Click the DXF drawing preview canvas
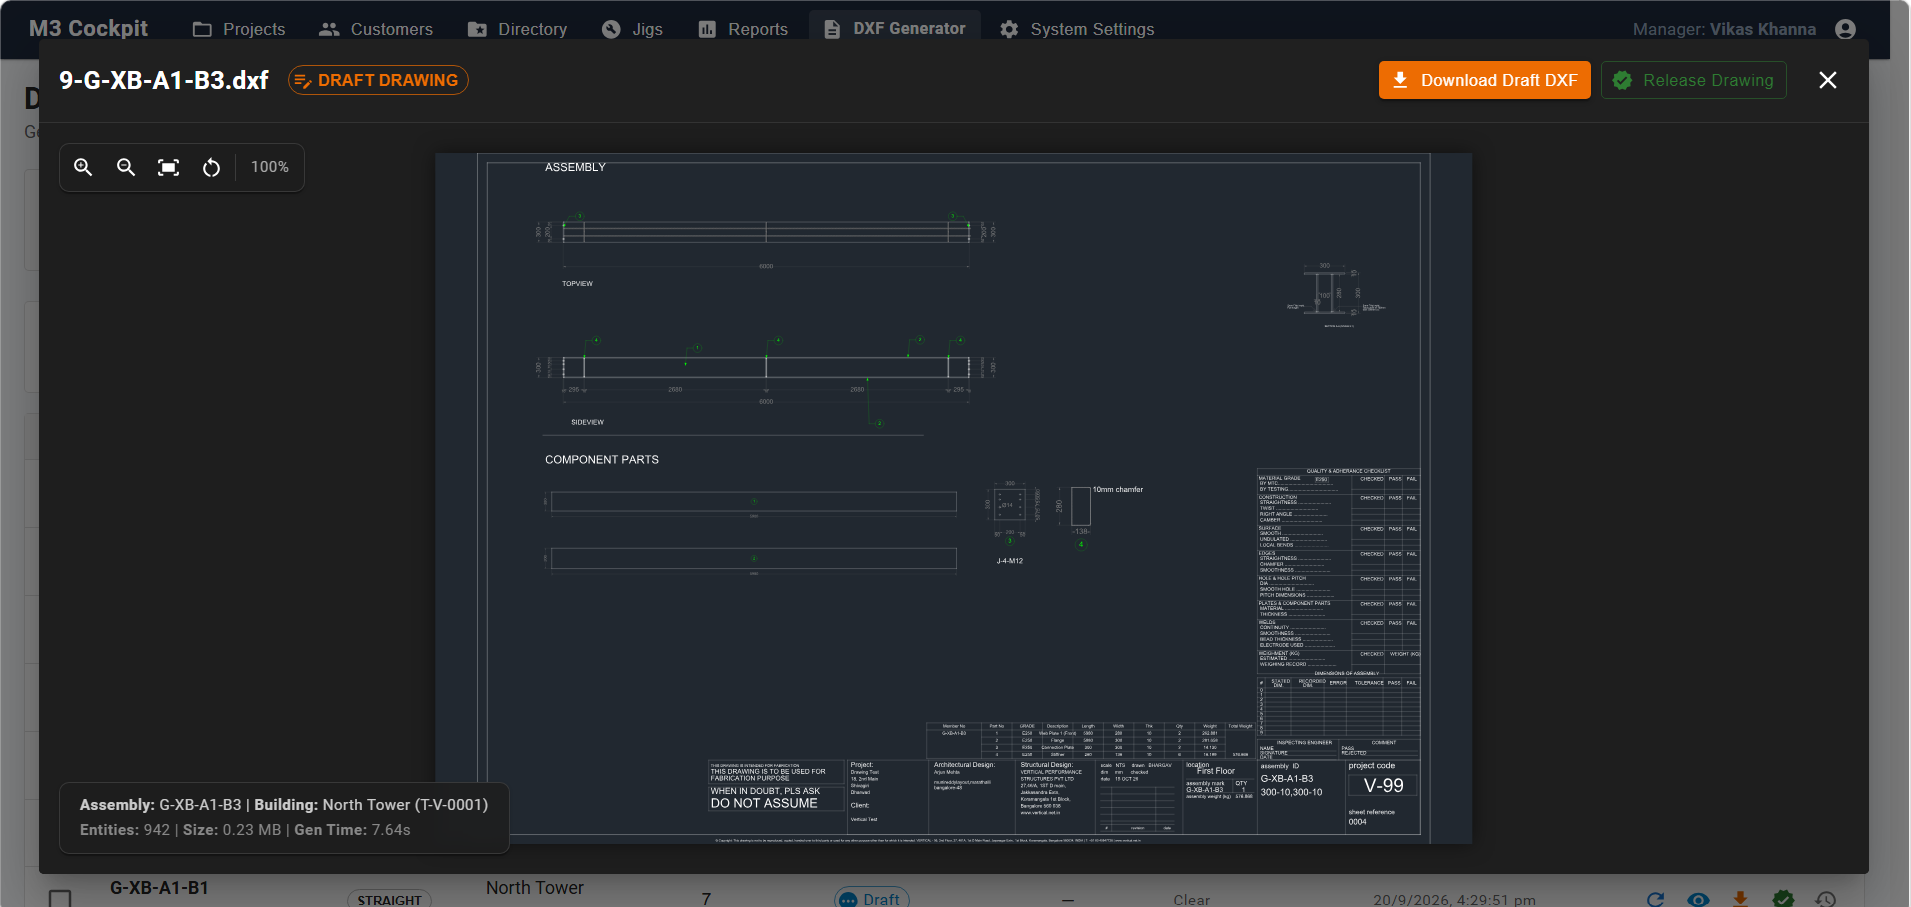Screen dimensions: 1911x907 click(x=953, y=498)
